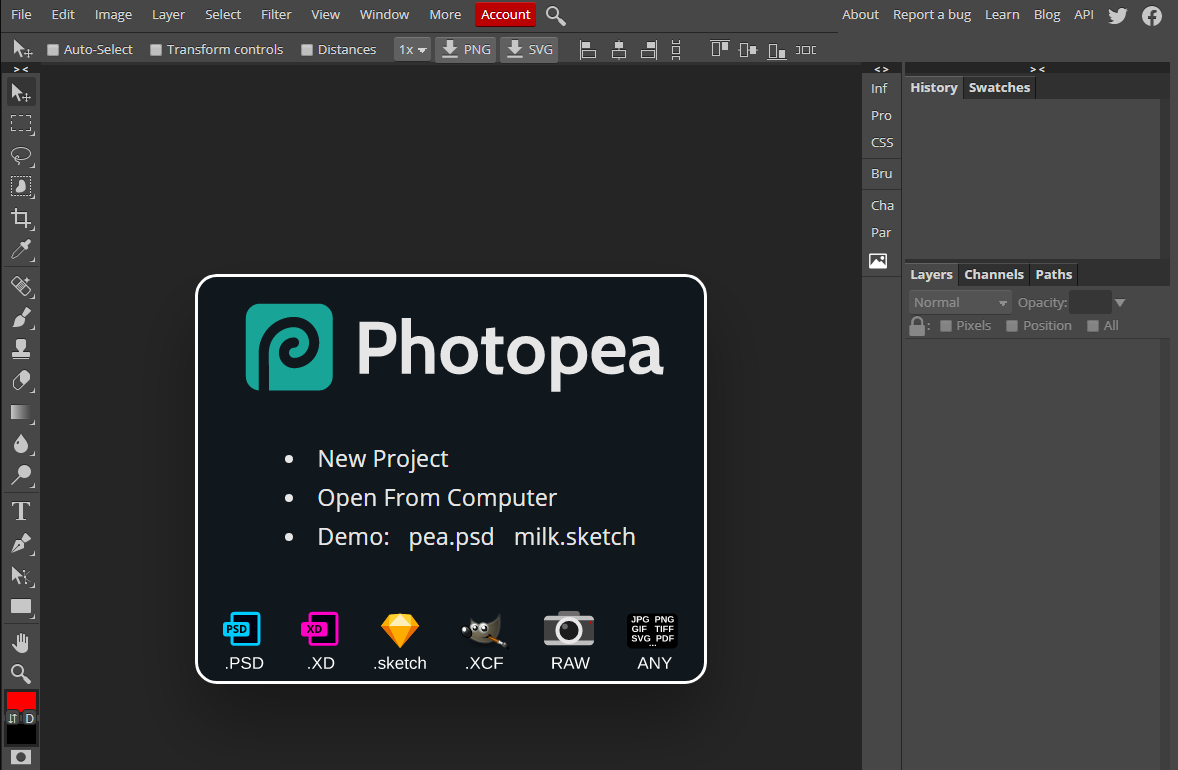Open Photopea's Twitter page icon
The image size is (1178, 770).
pyautogui.click(x=1118, y=15)
